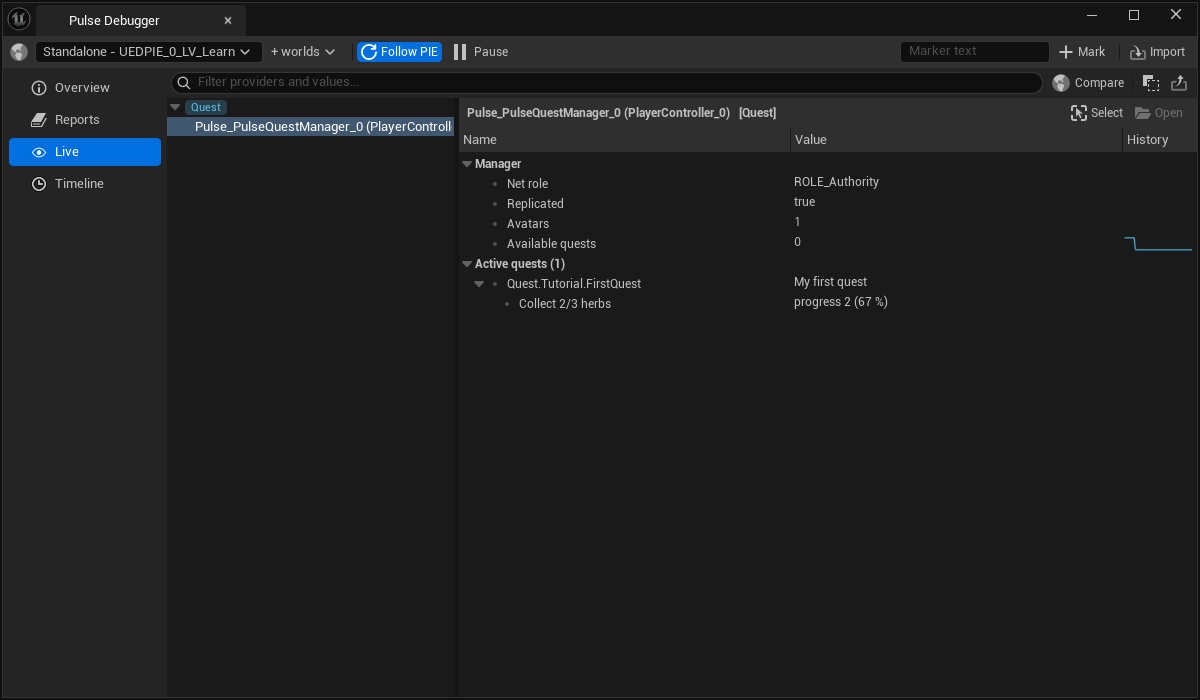Pause the live capture
Screen dimensions: 1200x700
[481, 52]
